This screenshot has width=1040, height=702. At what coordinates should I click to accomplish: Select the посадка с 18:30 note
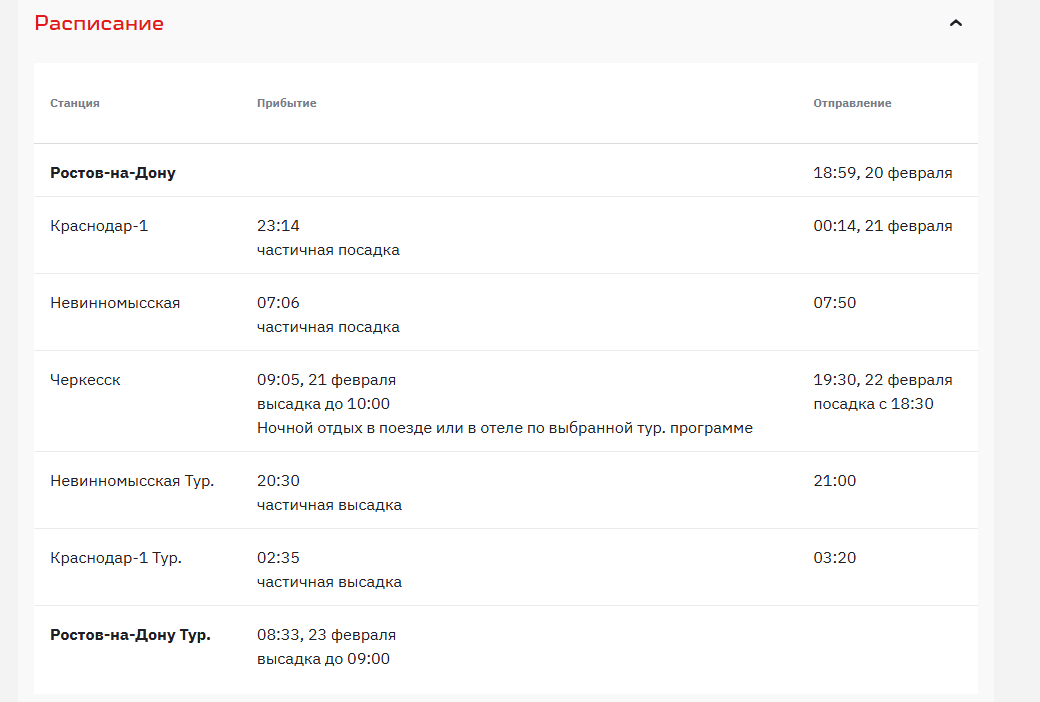click(873, 404)
